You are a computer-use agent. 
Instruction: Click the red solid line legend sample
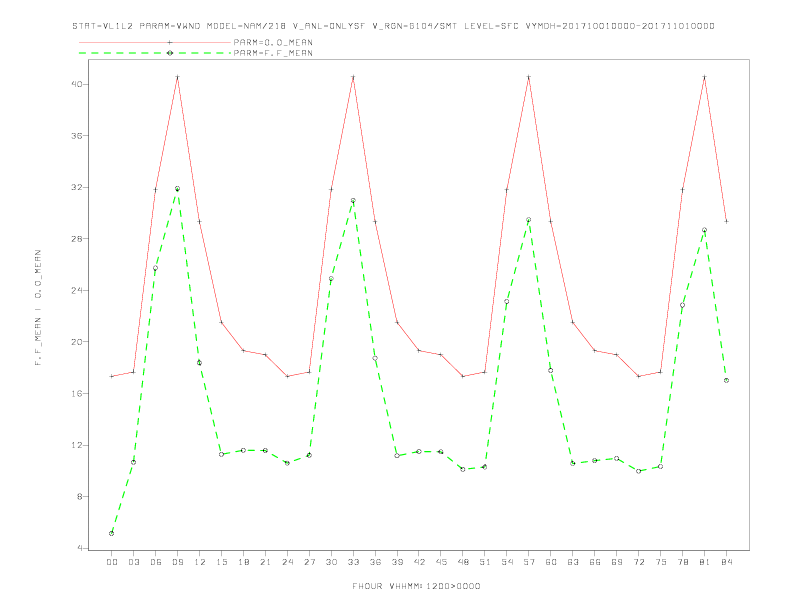pos(155,42)
